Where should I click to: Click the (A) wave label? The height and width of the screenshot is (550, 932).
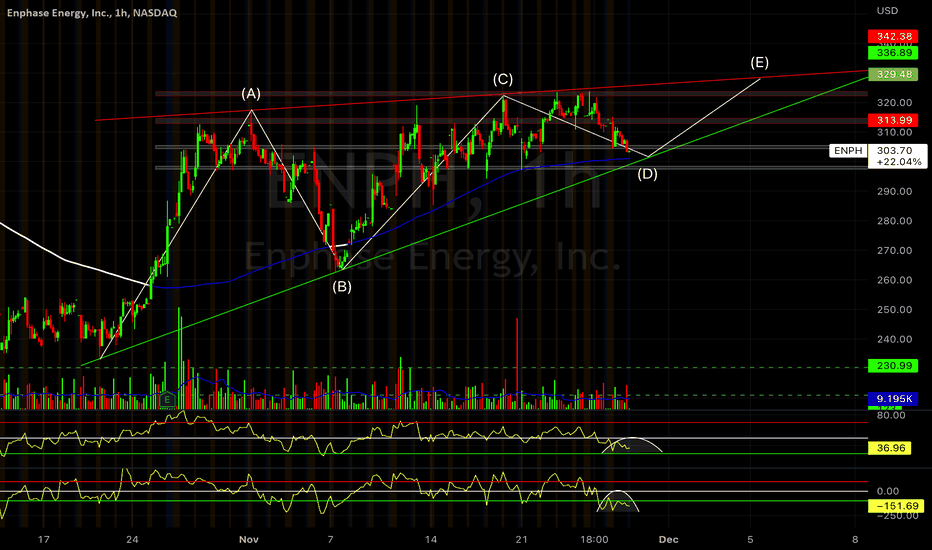[251, 93]
